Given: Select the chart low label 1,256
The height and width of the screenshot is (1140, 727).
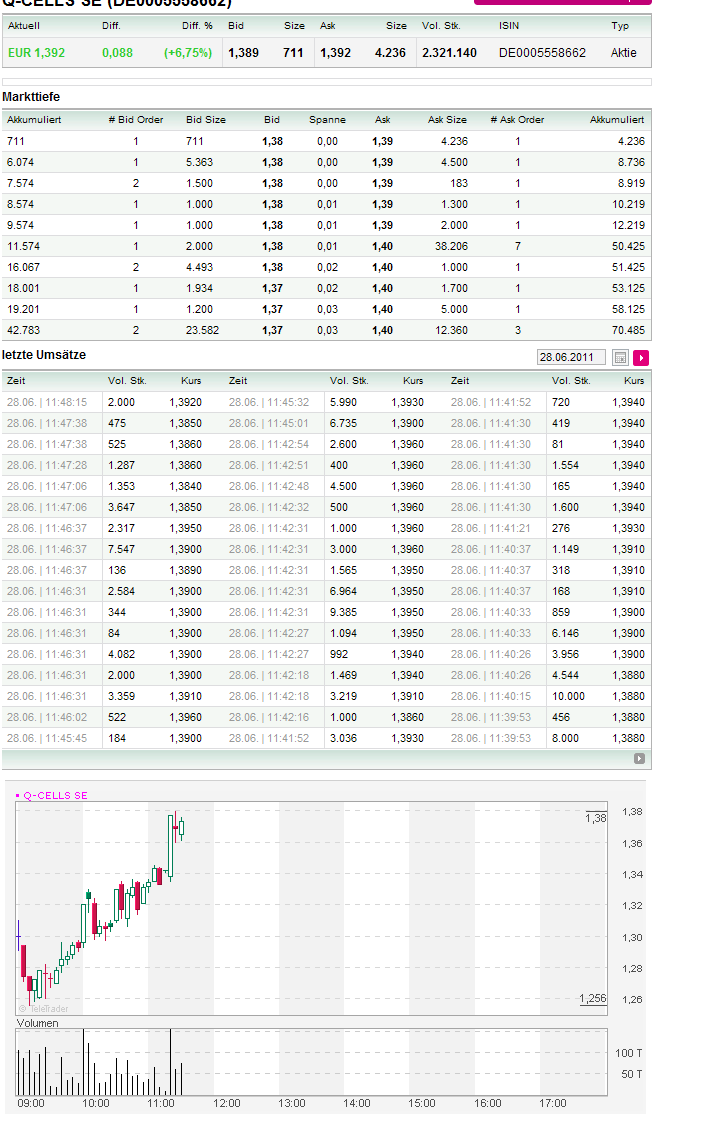Looking at the screenshot, I should (593, 998).
